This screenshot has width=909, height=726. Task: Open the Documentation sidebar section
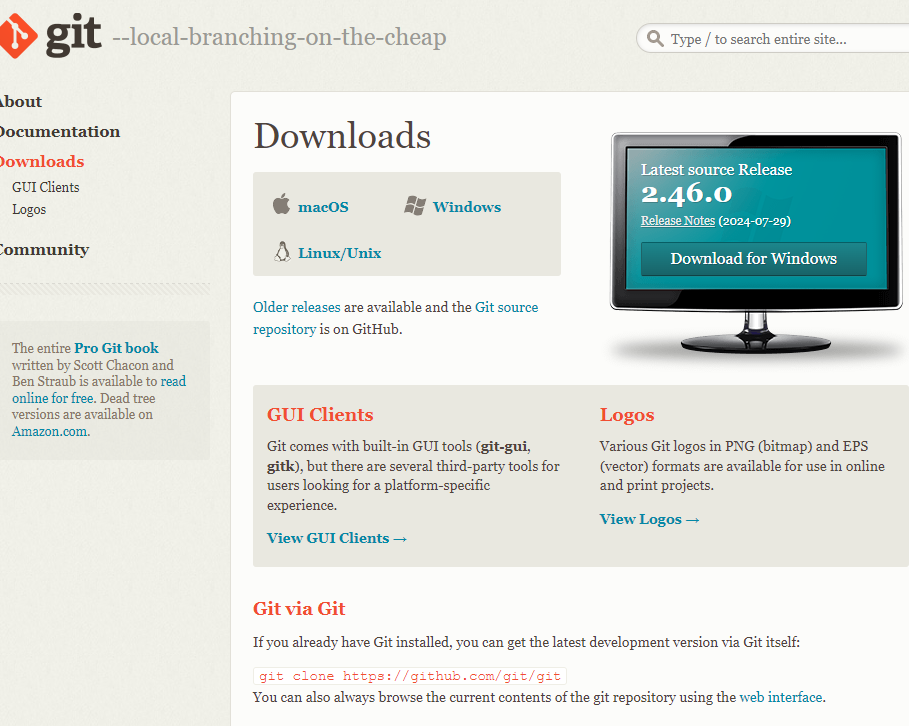point(58,132)
